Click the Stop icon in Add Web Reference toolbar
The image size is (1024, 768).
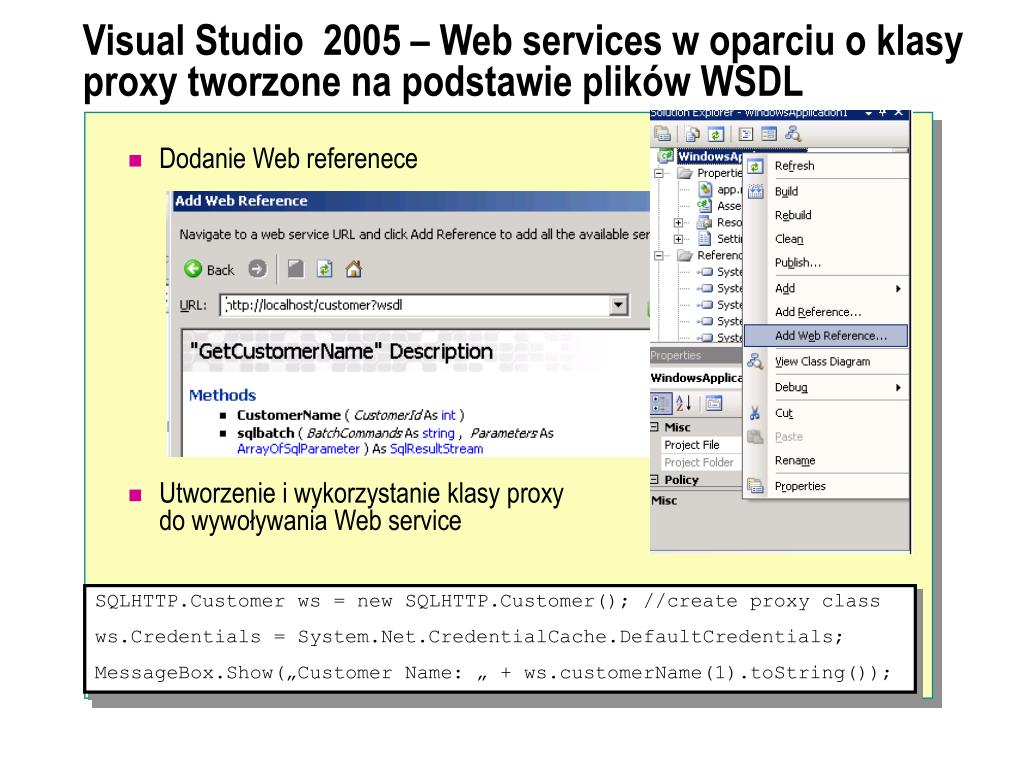point(295,268)
